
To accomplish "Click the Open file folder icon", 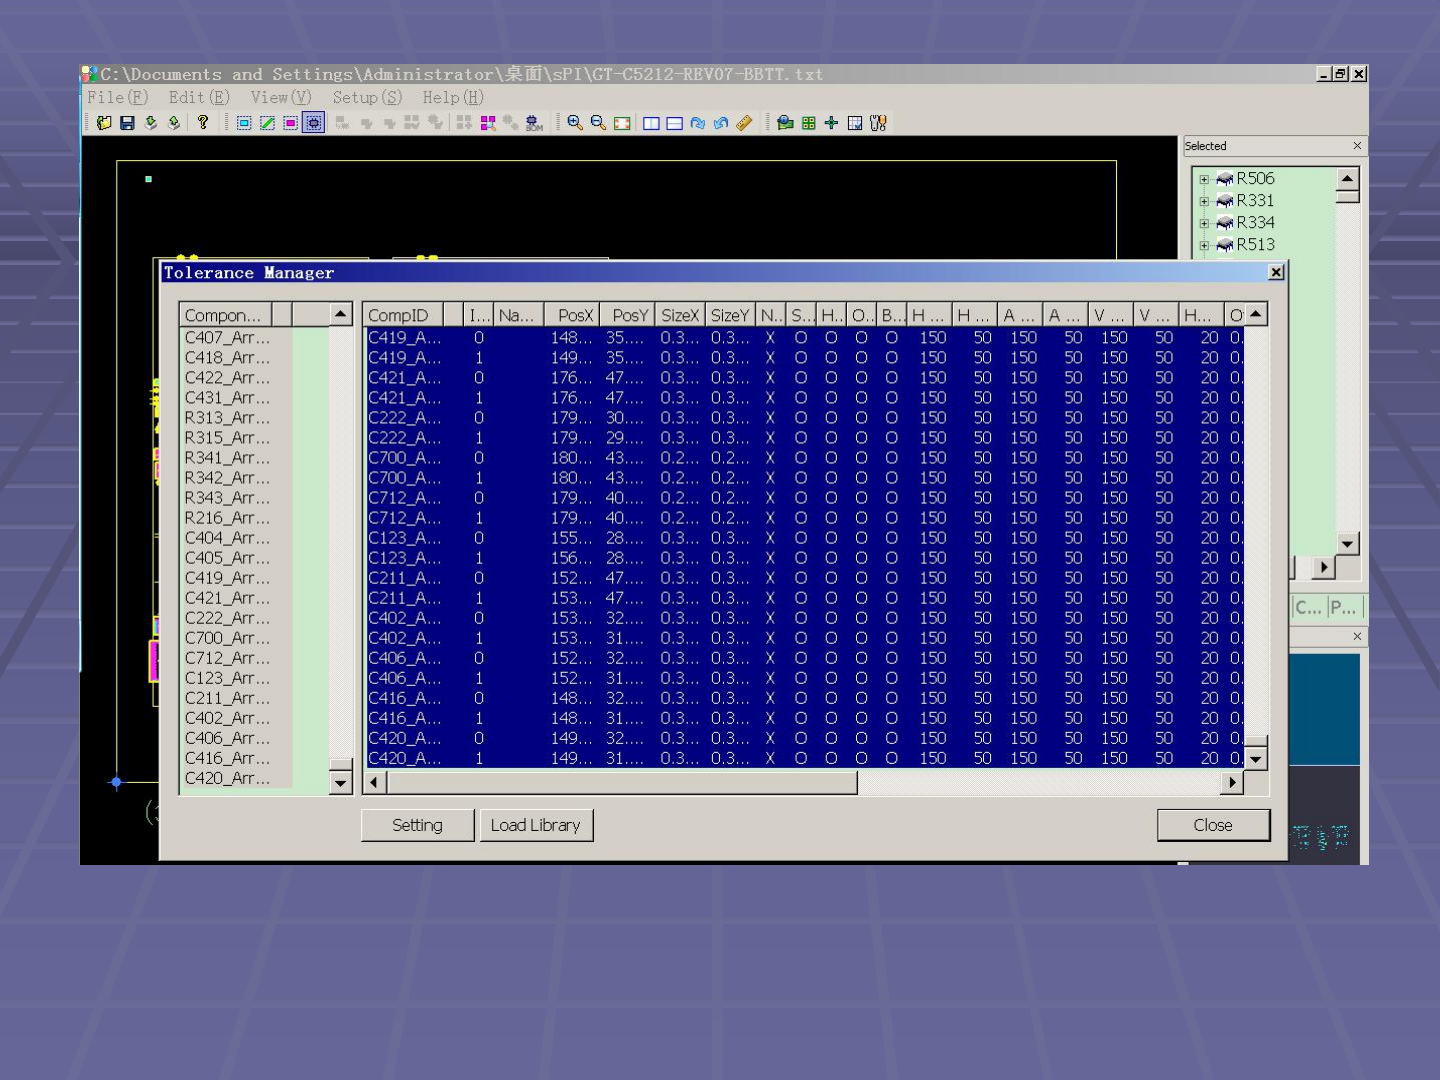I will point(104,123).
